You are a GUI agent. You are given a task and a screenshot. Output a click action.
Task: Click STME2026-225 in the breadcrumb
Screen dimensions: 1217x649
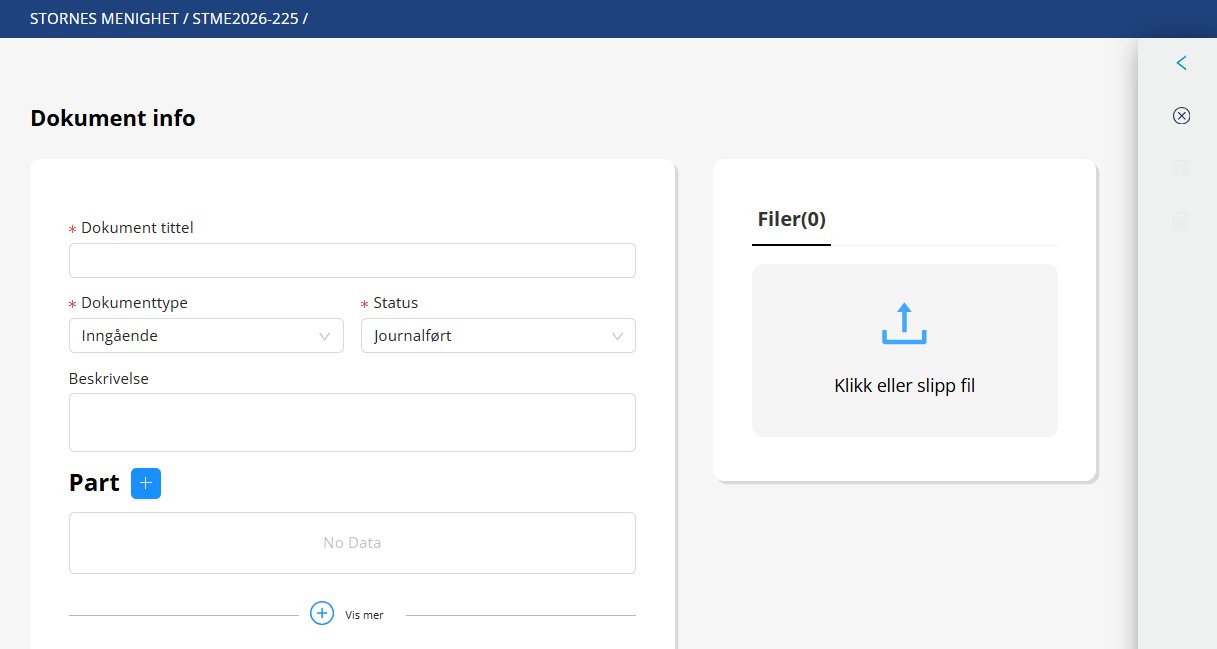tap(245, 18)
